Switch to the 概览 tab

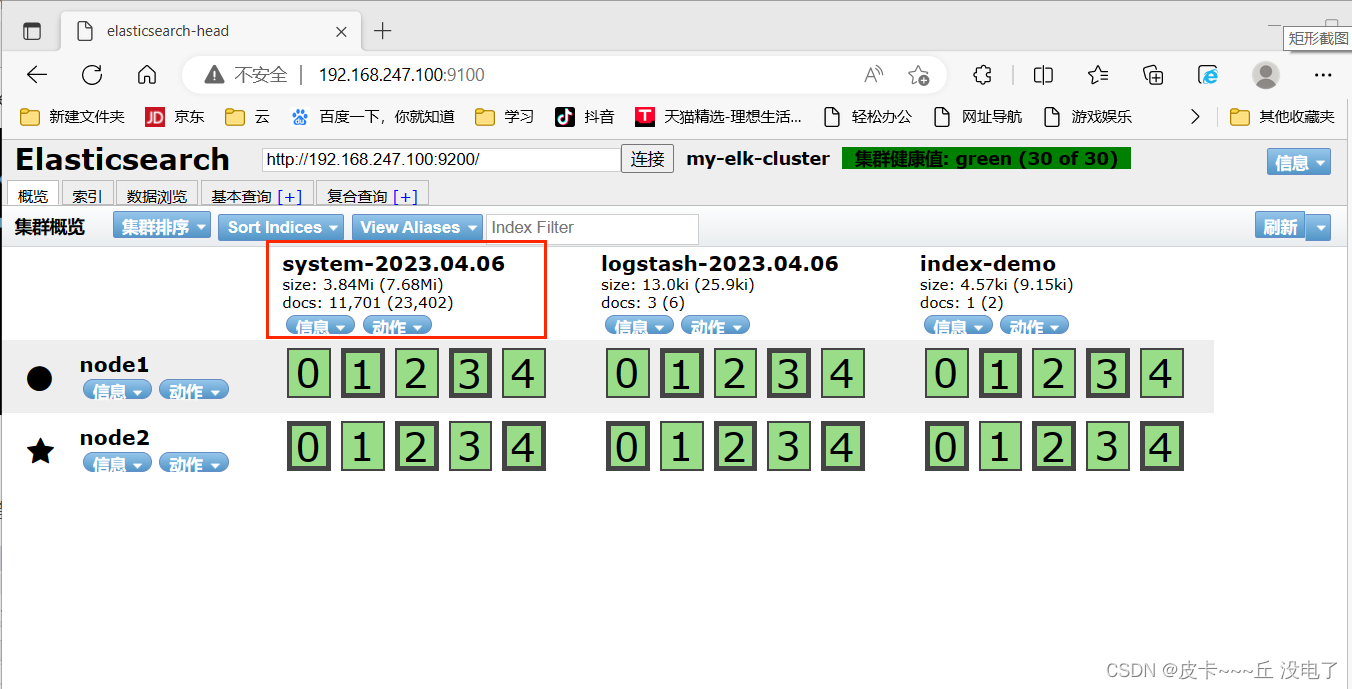pyautogui.click(x=34, y=196)
